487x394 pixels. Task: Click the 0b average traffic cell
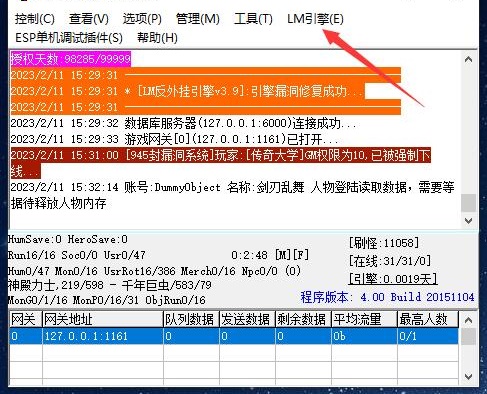pyautogui.click(x=364, y=336)
